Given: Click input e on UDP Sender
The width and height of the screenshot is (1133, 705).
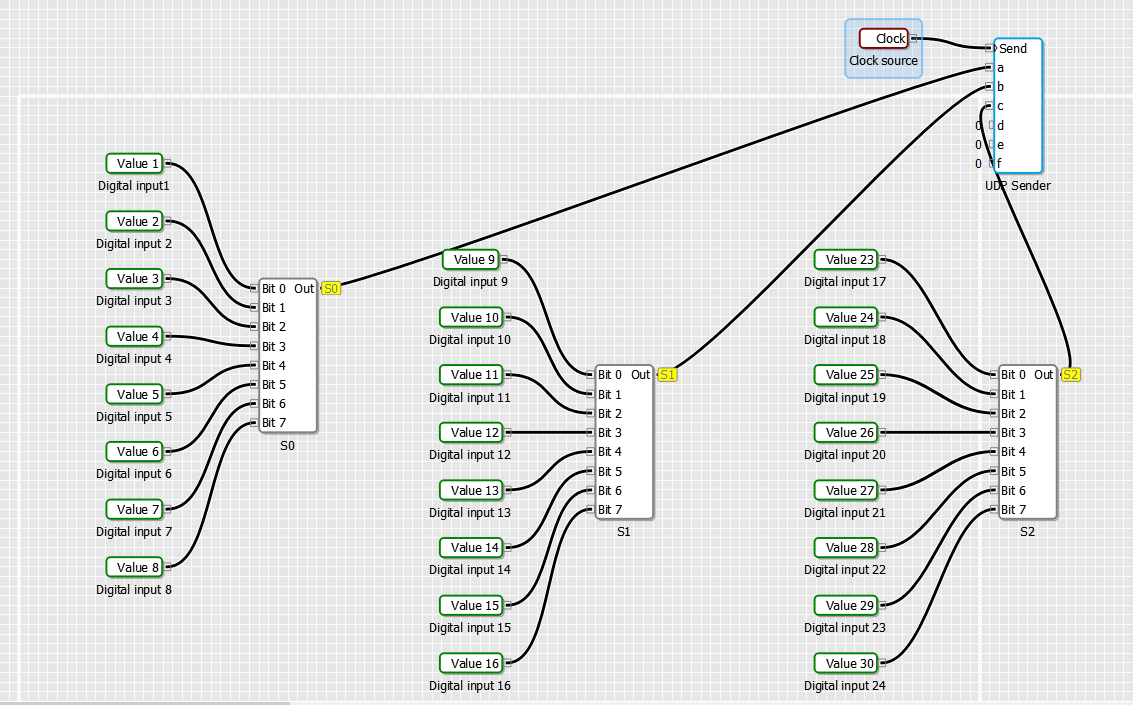Looking at the screenshot, I should (1000, 144).
